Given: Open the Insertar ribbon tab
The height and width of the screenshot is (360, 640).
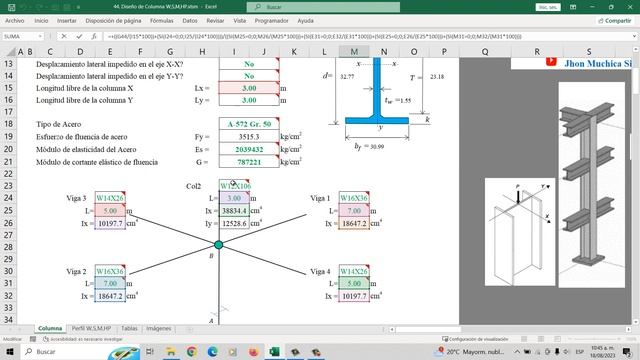Looking at the screenshot, I should click(67, 20).
